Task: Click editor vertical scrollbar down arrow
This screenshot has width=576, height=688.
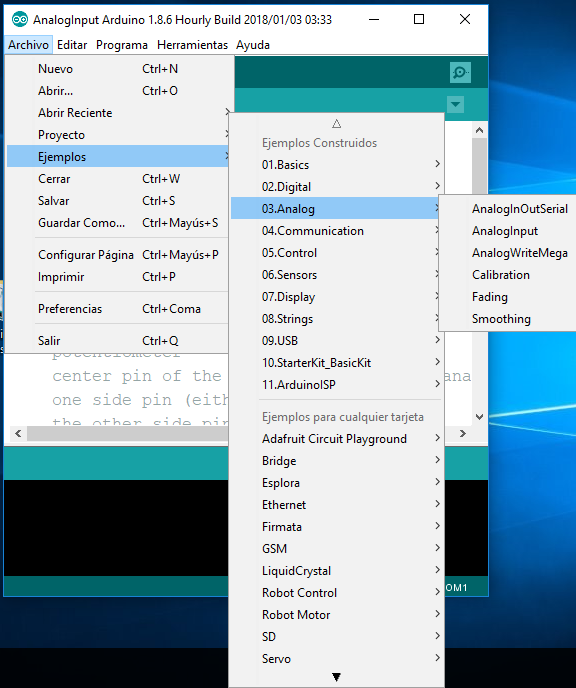Action: pos(479,416)
